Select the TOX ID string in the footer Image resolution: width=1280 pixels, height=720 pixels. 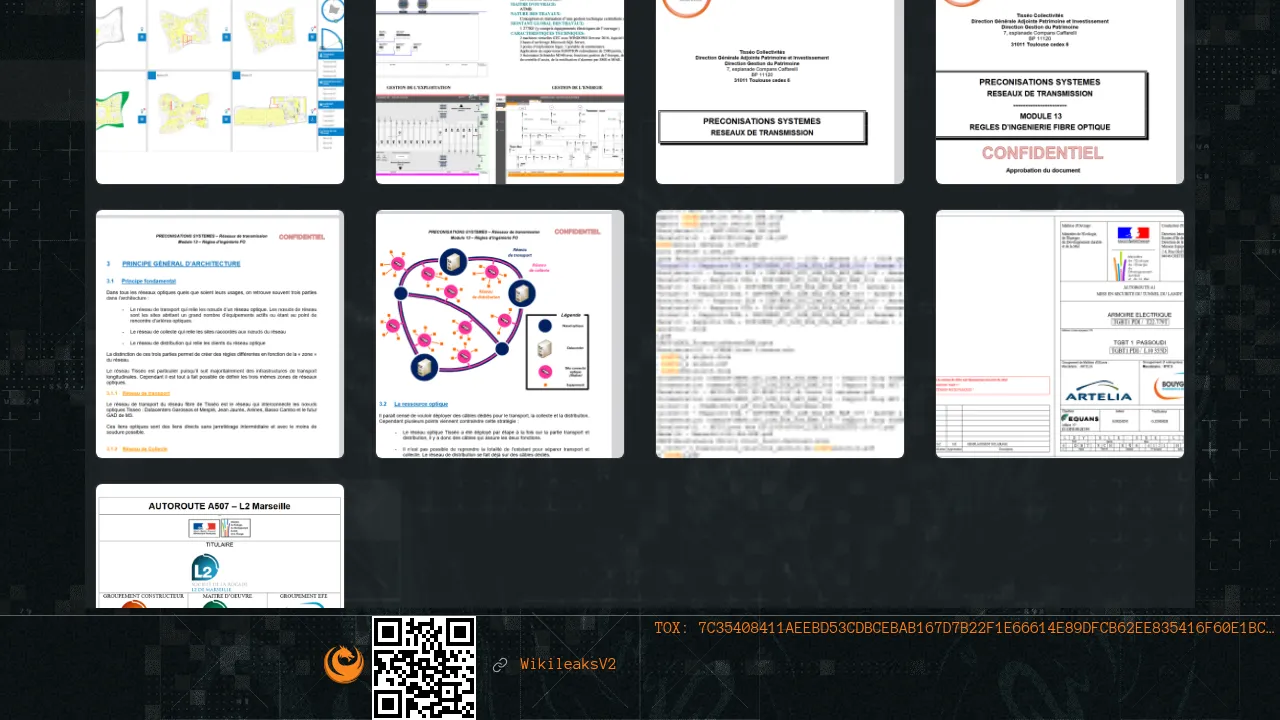click(x=964, y=628)
